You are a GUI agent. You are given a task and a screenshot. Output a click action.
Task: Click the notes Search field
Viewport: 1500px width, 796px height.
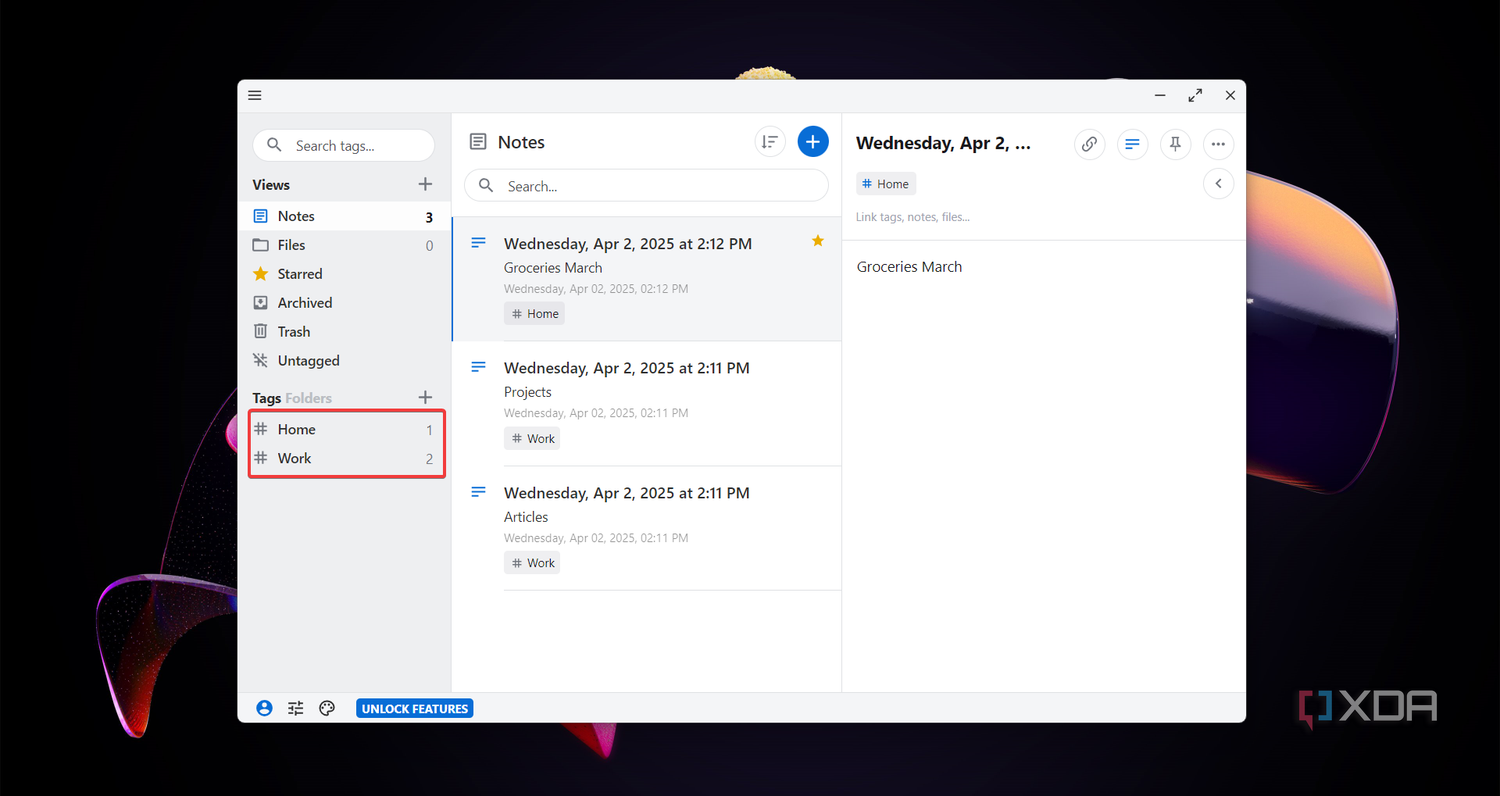(x=646, y=186)
